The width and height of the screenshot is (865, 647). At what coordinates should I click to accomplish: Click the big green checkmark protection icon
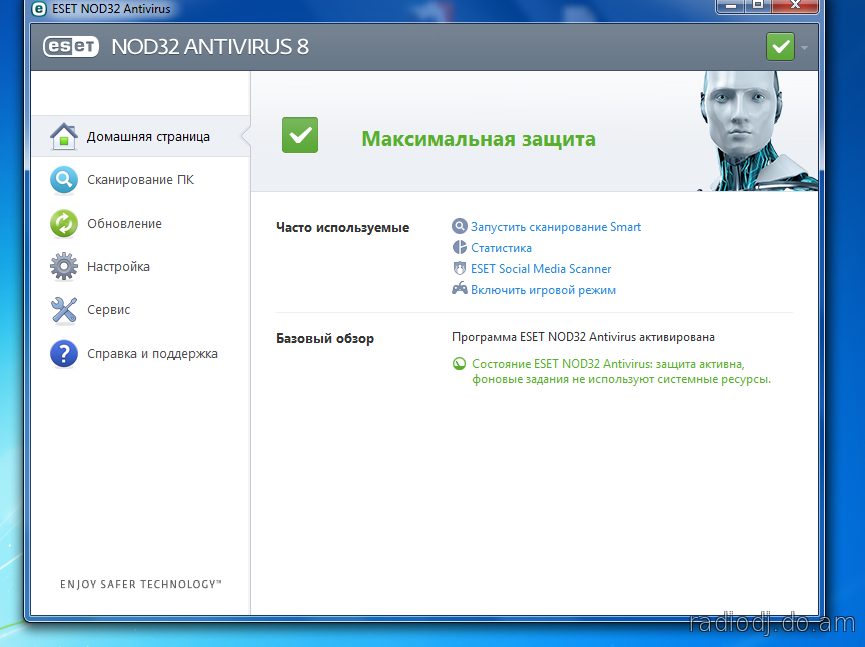(x=300, y=135)
